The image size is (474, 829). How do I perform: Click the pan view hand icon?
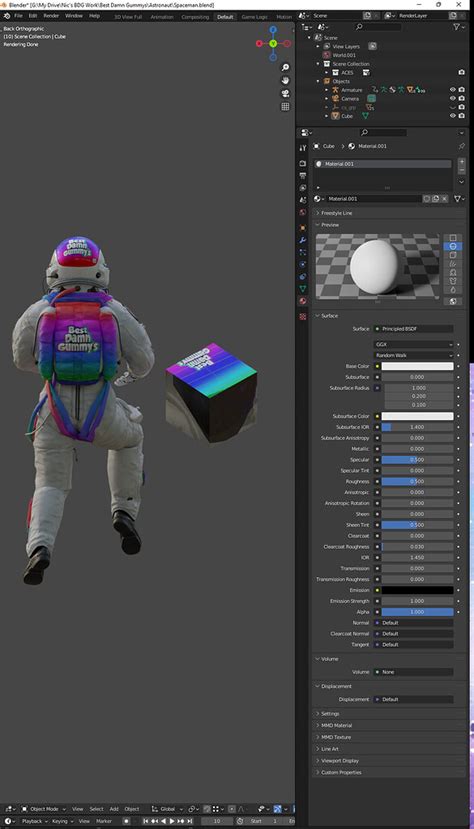pyautogui.click(x=285, y=80)
